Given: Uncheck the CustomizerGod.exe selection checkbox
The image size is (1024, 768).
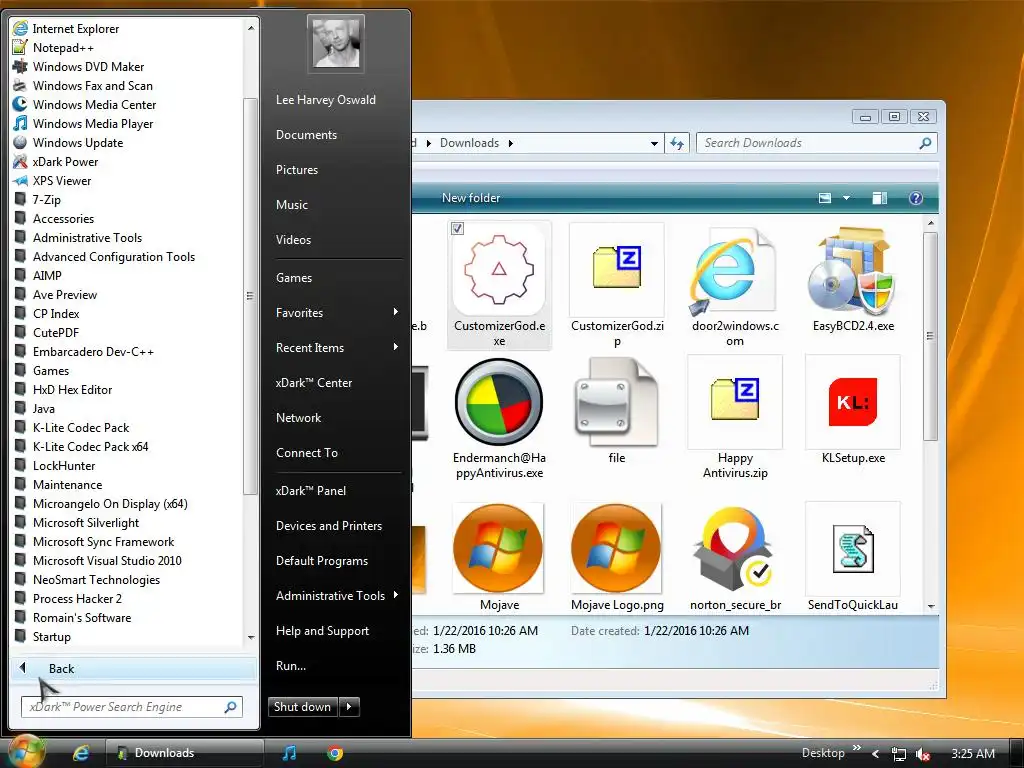Looking at the screenshot, I should coord(458,228).
